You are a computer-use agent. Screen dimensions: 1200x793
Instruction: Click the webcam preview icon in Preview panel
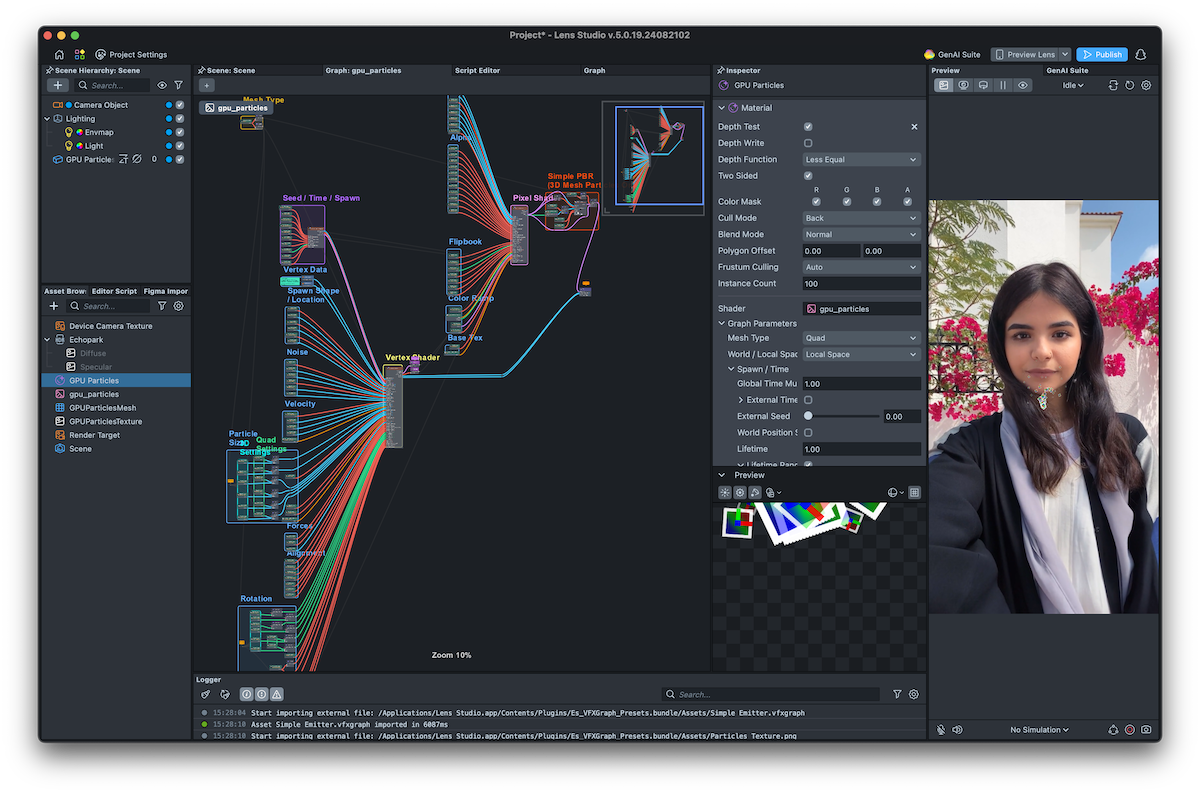pyautogui.click(x=964, y=85)
